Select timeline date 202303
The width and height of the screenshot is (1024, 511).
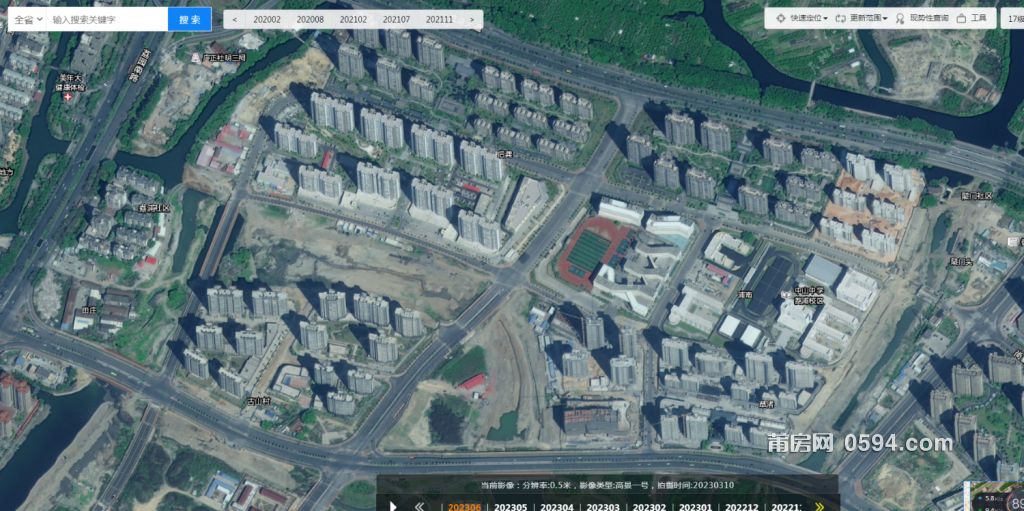coord(603,507)
